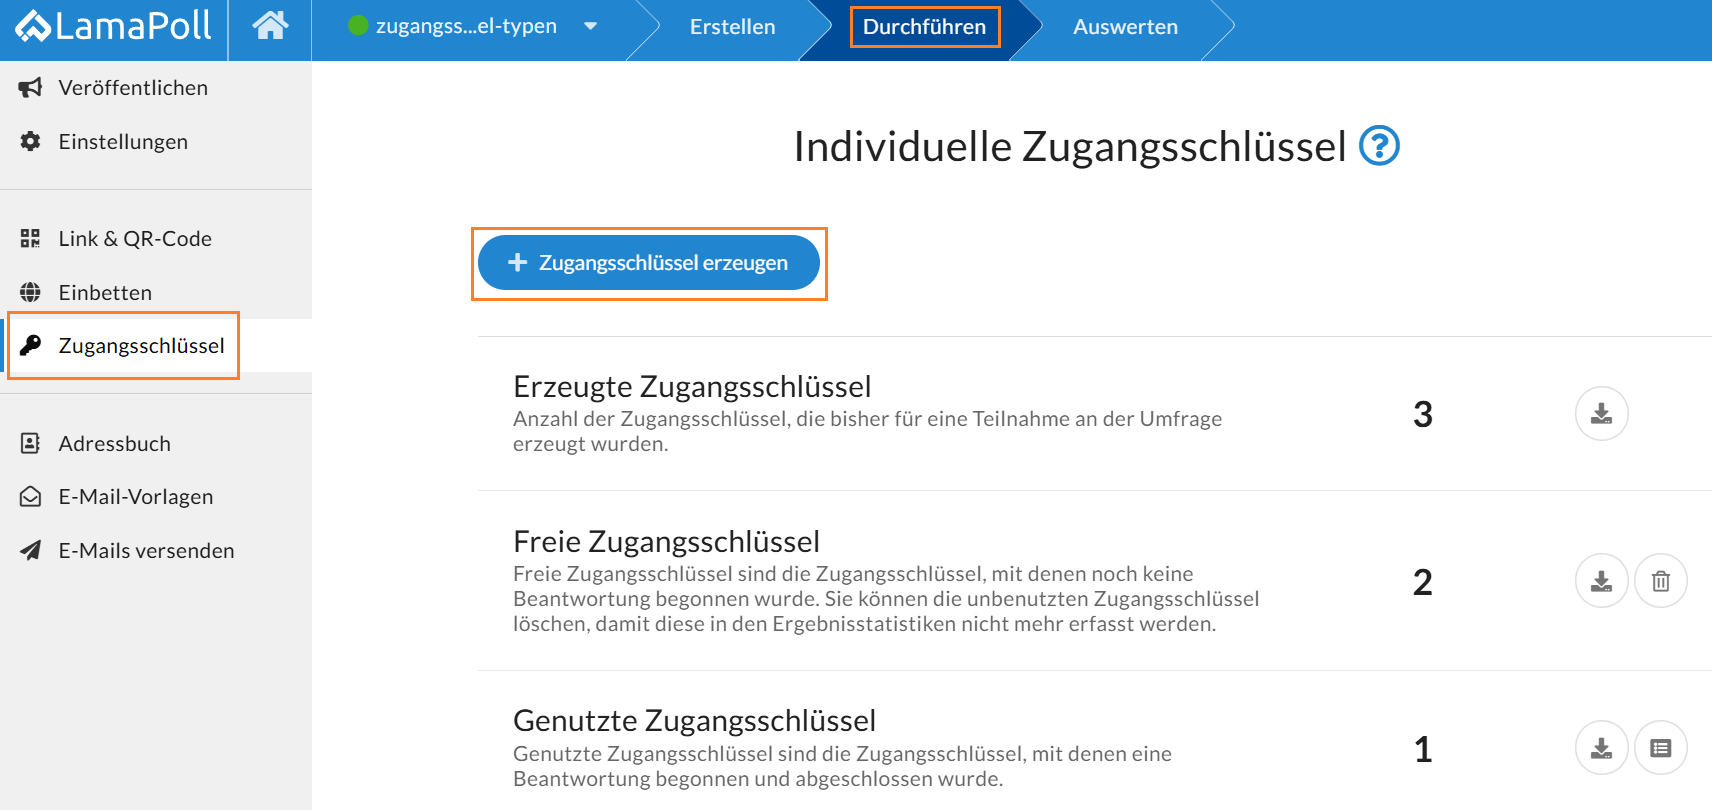Screen dimensions: 1712x810
Task: Download the Genutzte Zugangsschlüssel list
Action: pyautogui.click(x=1601, y=748)
